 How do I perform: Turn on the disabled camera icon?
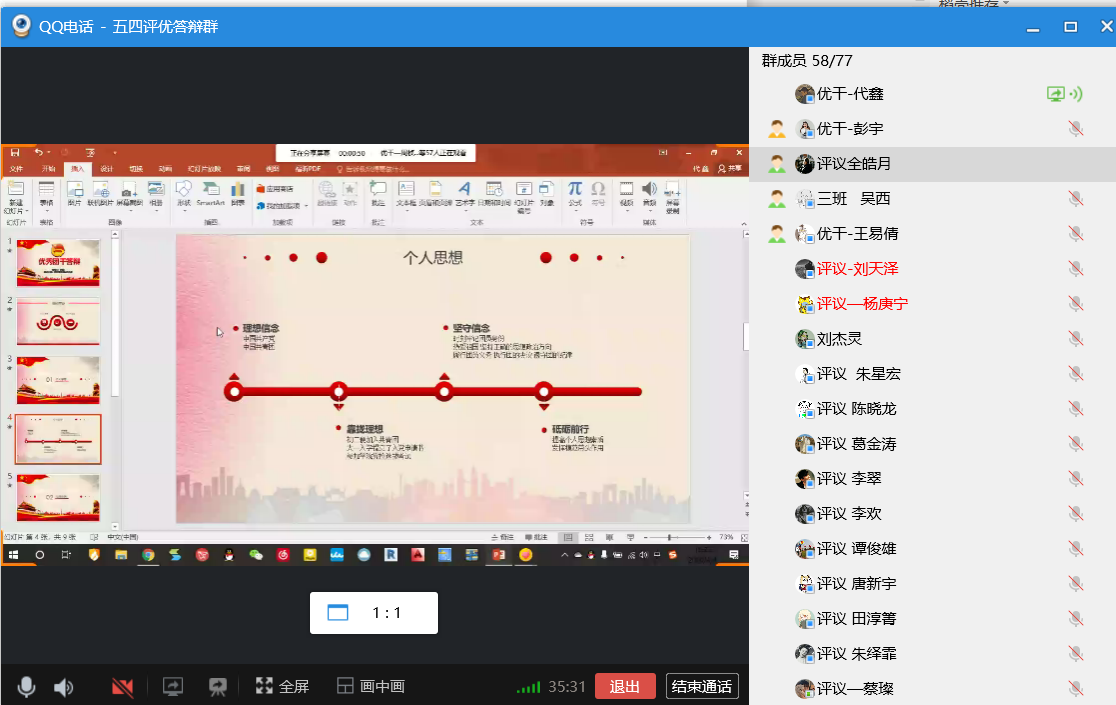(122, 687)
